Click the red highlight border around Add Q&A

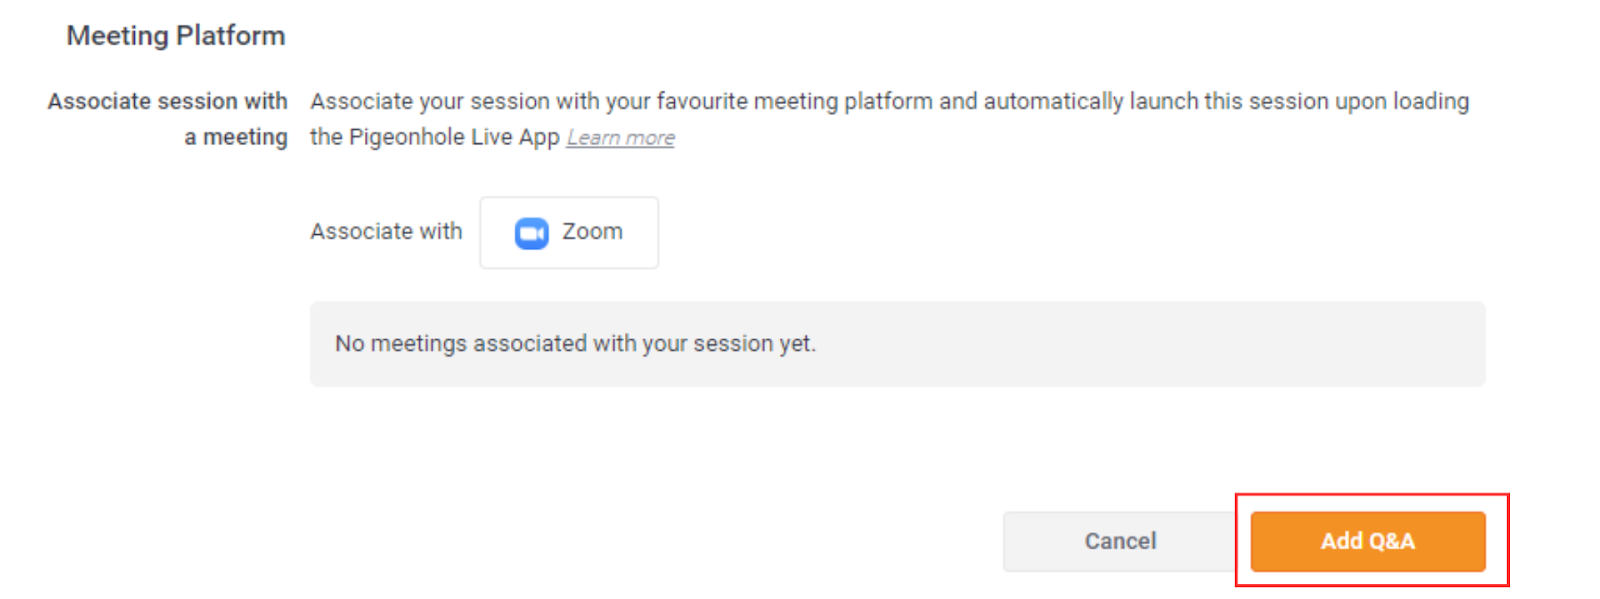click(x=1508, y=540)
